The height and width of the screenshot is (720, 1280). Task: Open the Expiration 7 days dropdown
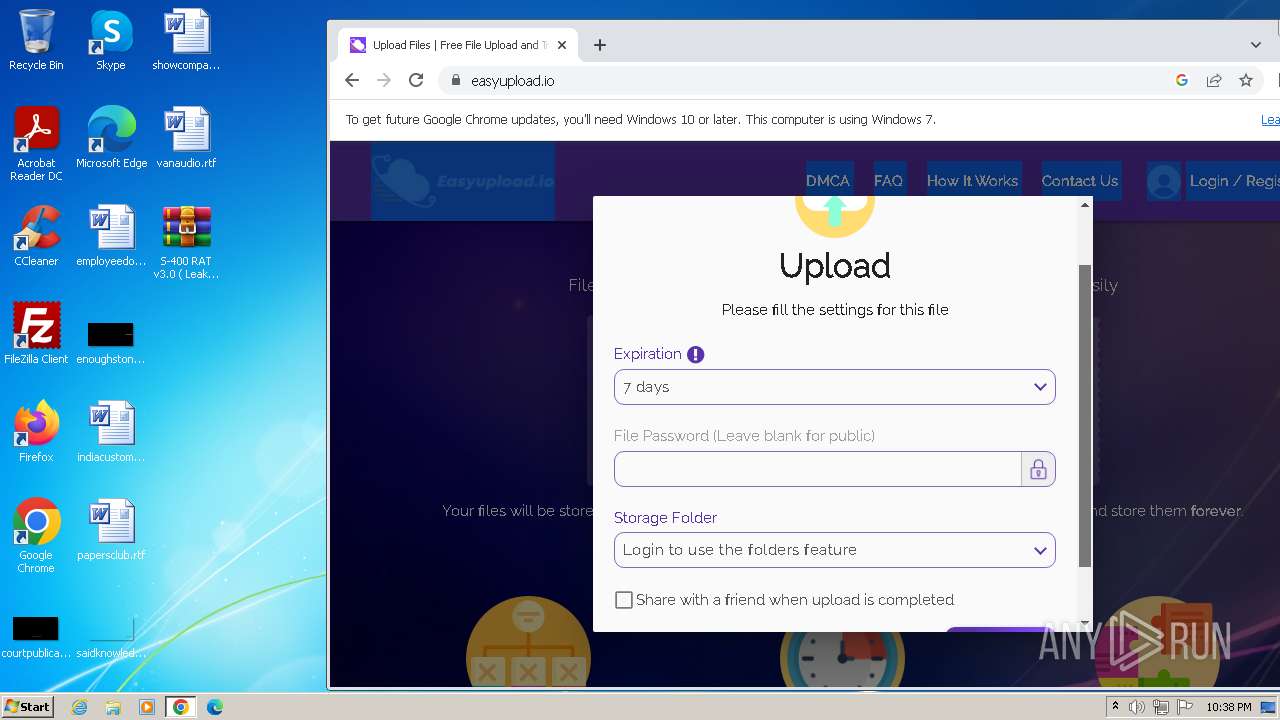pyautogui.click(x=835, y=387)
